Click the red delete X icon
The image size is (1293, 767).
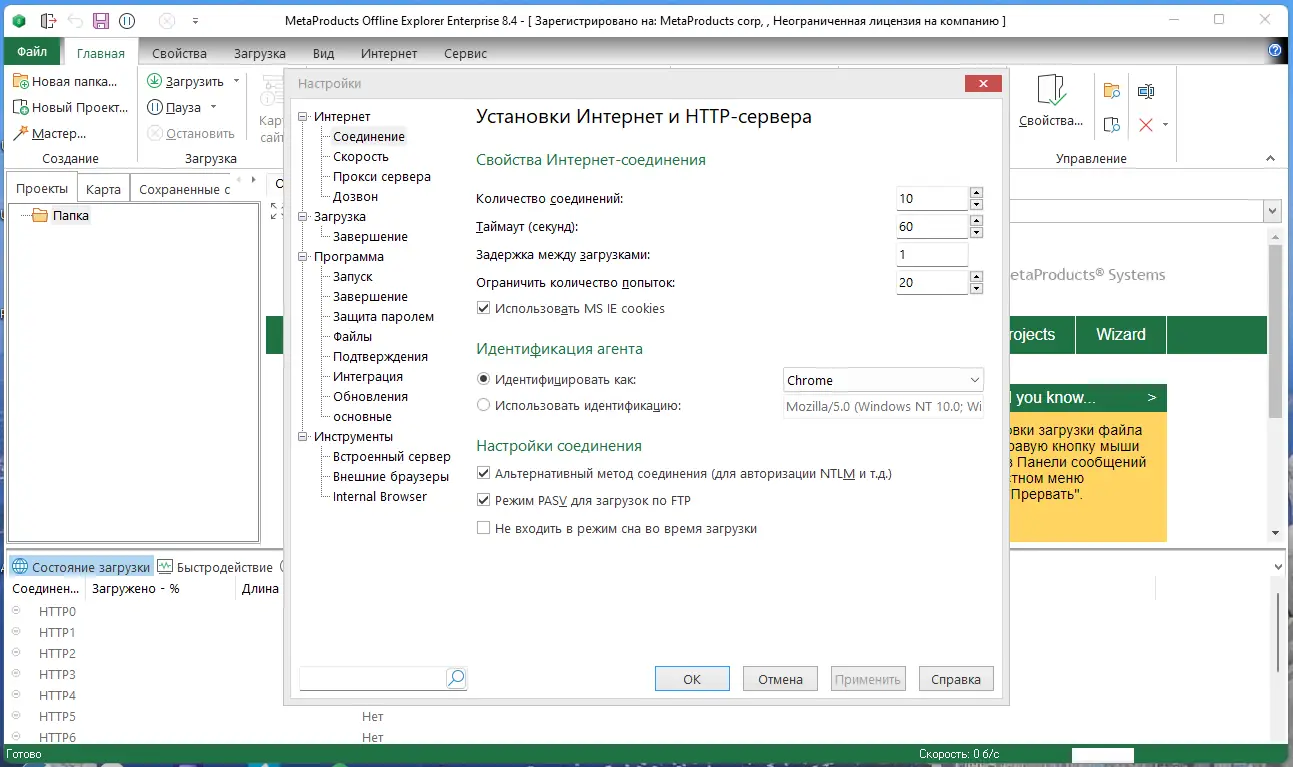pyautogui.click(x=1146, y=125)
